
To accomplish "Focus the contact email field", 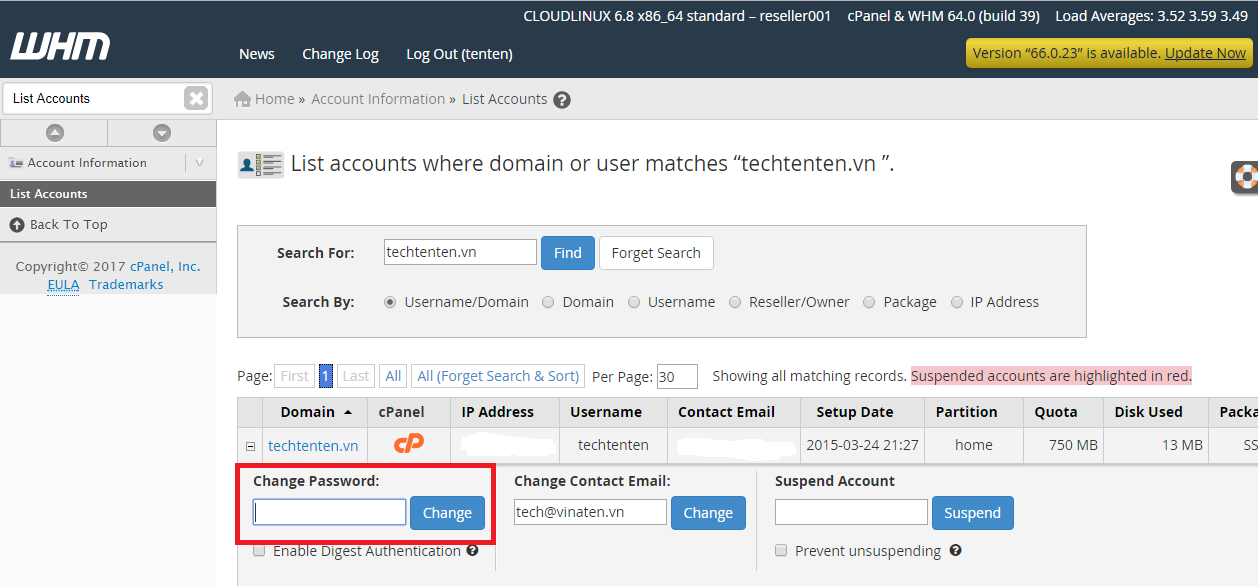I will [591, 512].
